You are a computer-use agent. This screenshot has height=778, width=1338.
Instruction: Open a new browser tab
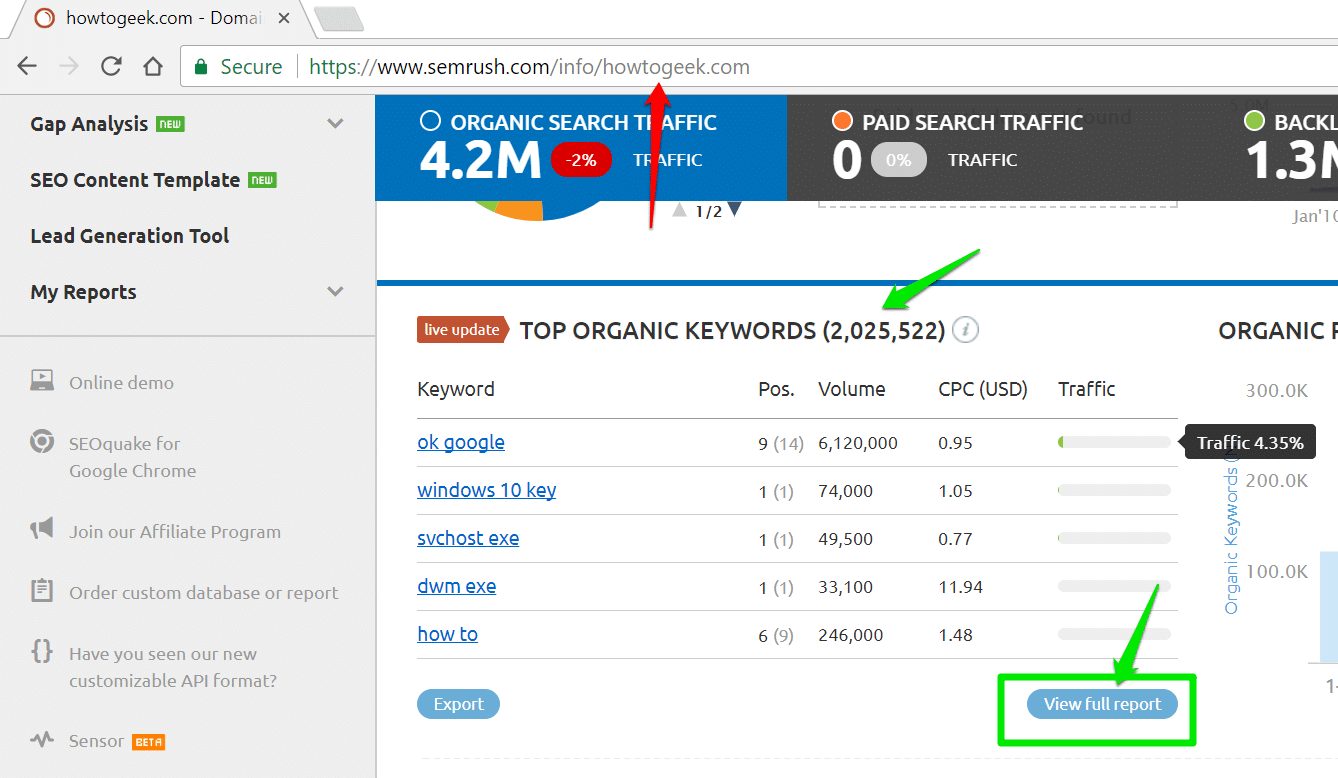pyautogui.click(x=338, y=18)
